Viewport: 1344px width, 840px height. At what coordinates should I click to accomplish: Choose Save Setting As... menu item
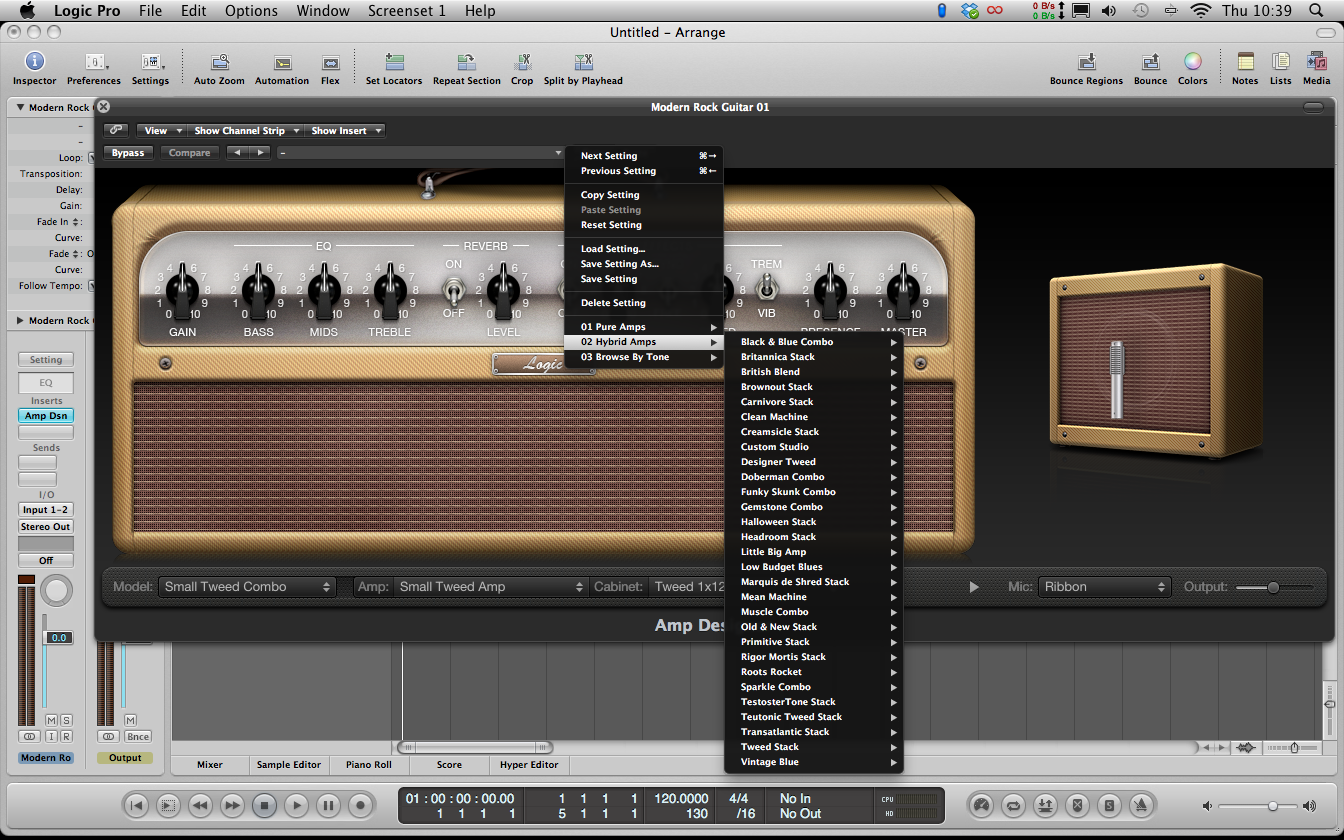tap(619, 264)
